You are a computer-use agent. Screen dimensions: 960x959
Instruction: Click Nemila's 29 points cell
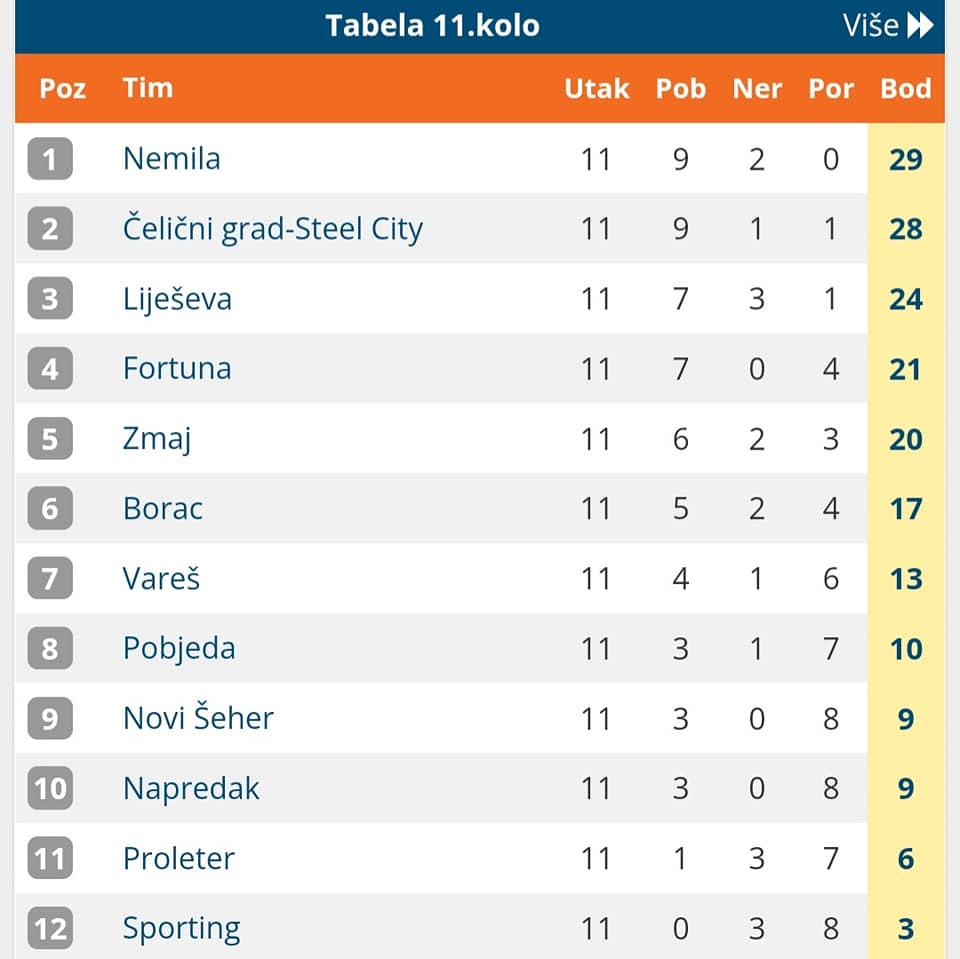[x=905, y=159]
